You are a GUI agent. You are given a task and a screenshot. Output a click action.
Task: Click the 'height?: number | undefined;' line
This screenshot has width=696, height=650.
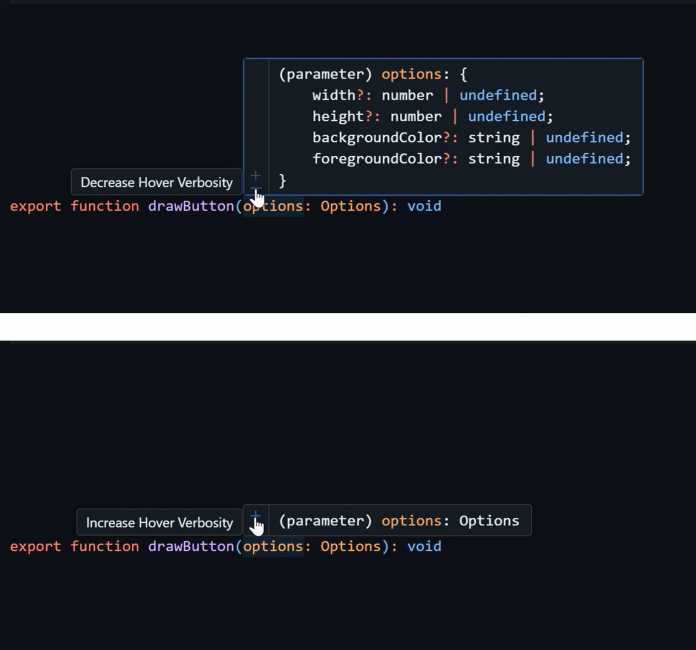pyautogui.click(x=433, y=117)
